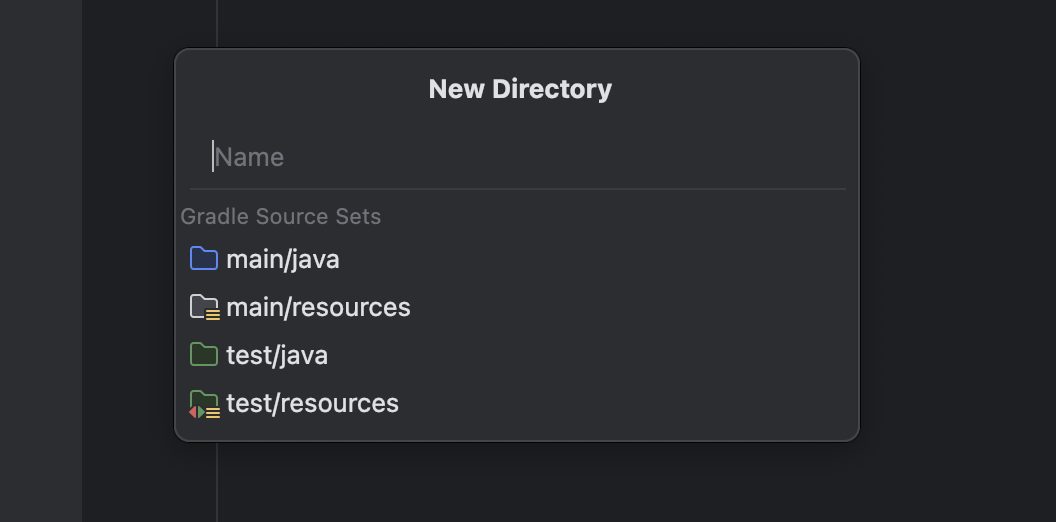Click the blue folder icon for main/java
This screenshot has height=522, width=1056.
[x=204, y=259]
